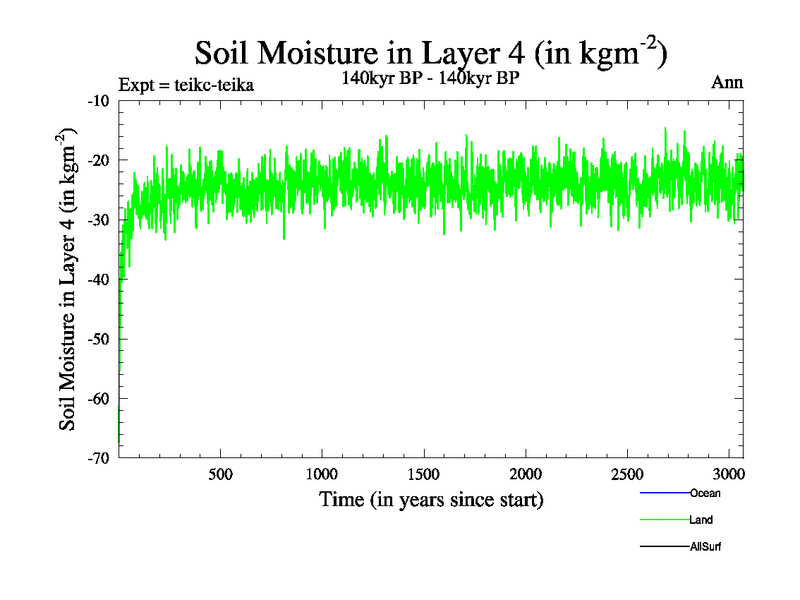The height and width of the screenshot is (600, 800).
Task: Click the 1500 tick label on x-axis
Action: click(425, 474)
